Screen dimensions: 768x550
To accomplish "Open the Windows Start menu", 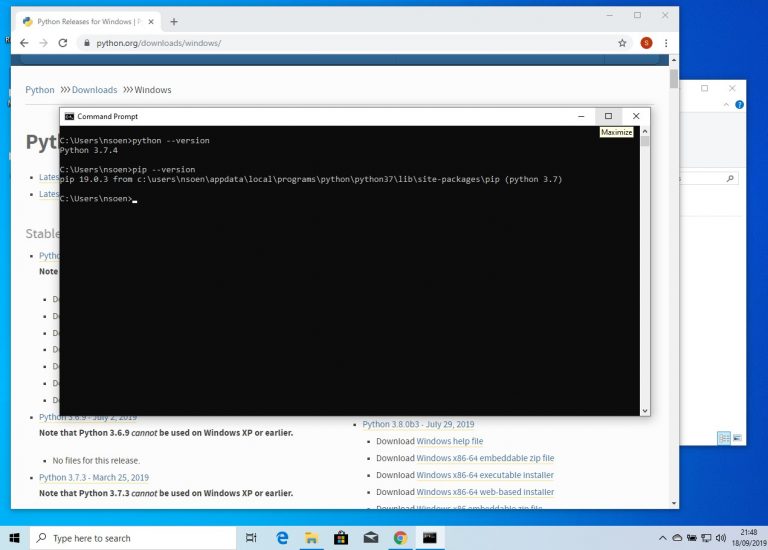I will point(15,538).
